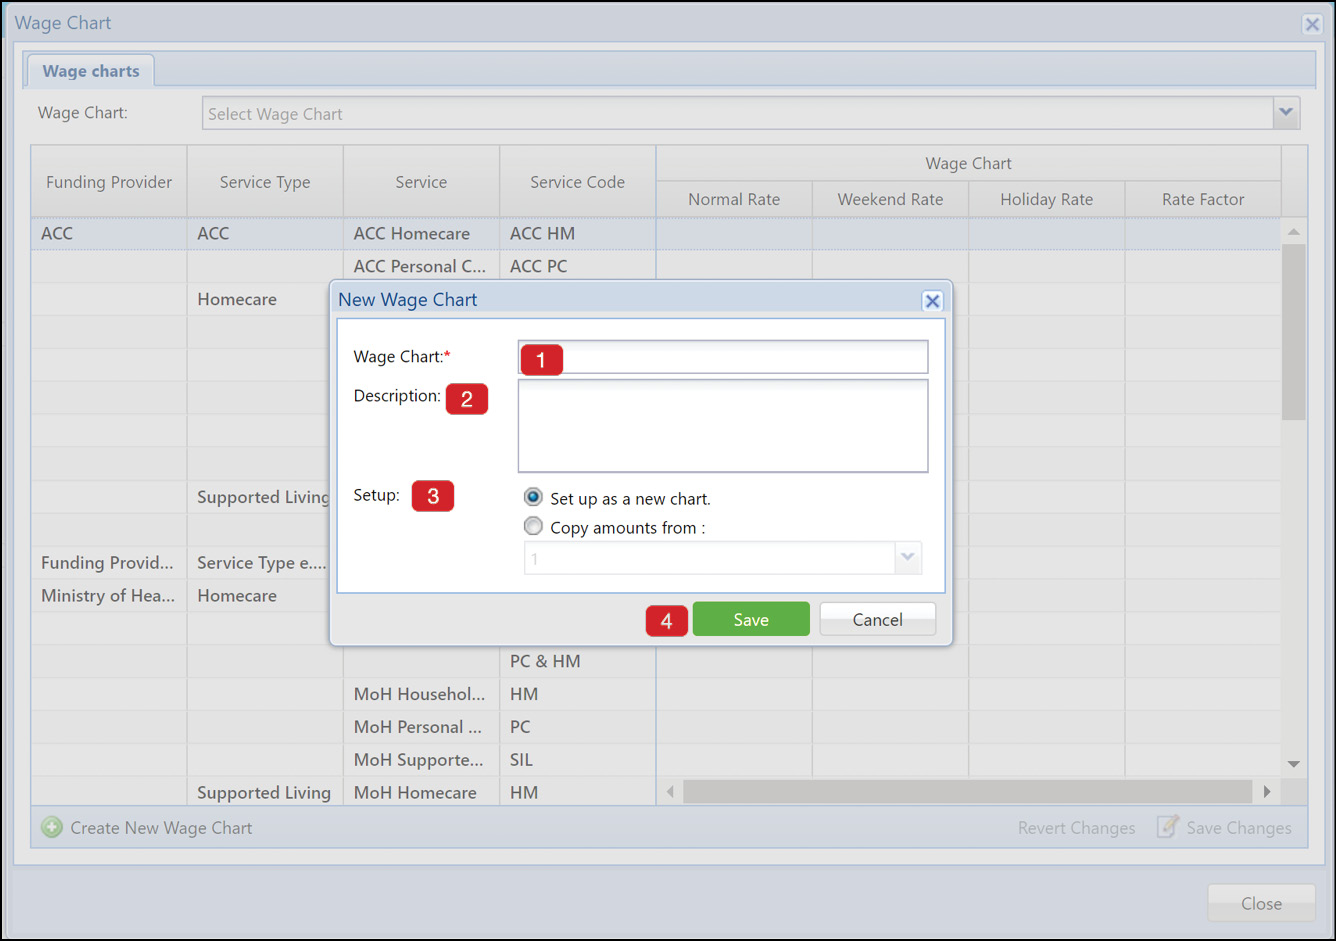Click the Weekend Rate column header
Image resolution: width=1336 pixels, height=941 pixels.
click(890, 199)
